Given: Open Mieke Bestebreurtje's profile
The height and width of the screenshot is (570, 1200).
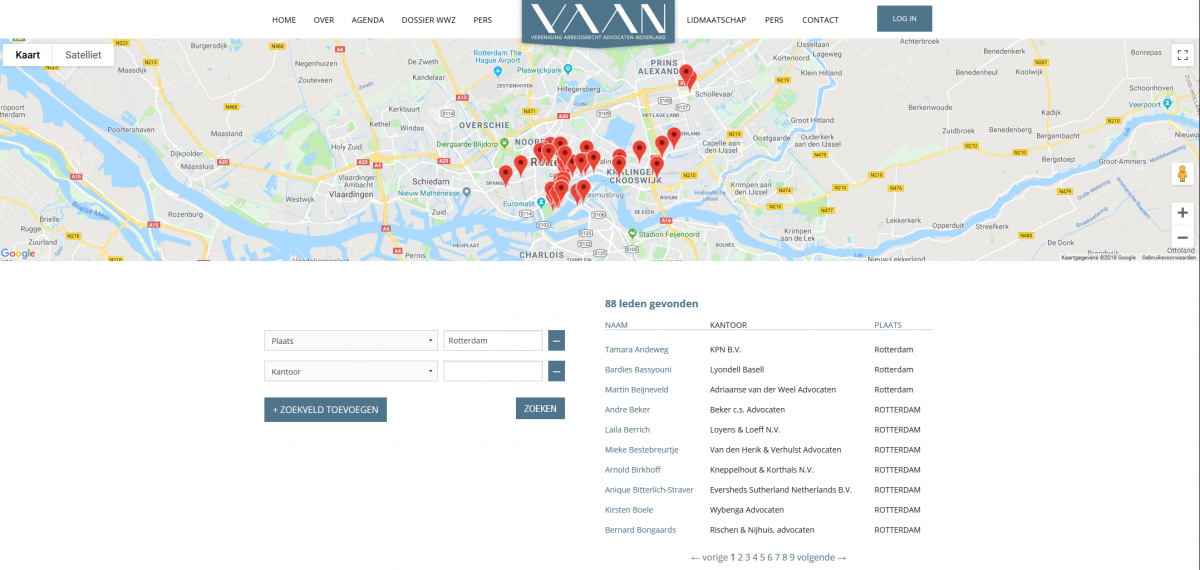Looking at the screenshot, I should coord(641,450).
